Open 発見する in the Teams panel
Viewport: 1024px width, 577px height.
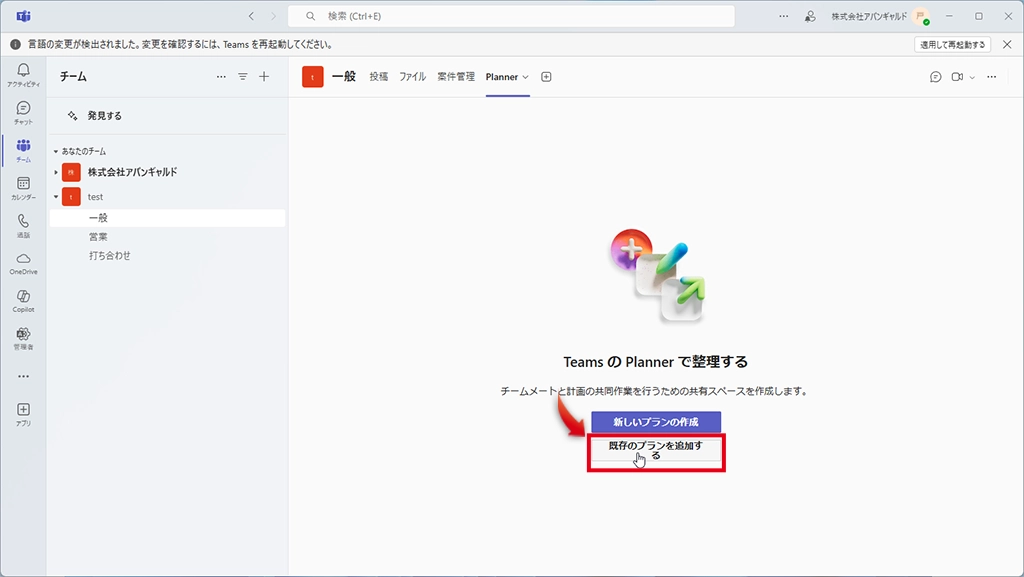tap(104, 116)
